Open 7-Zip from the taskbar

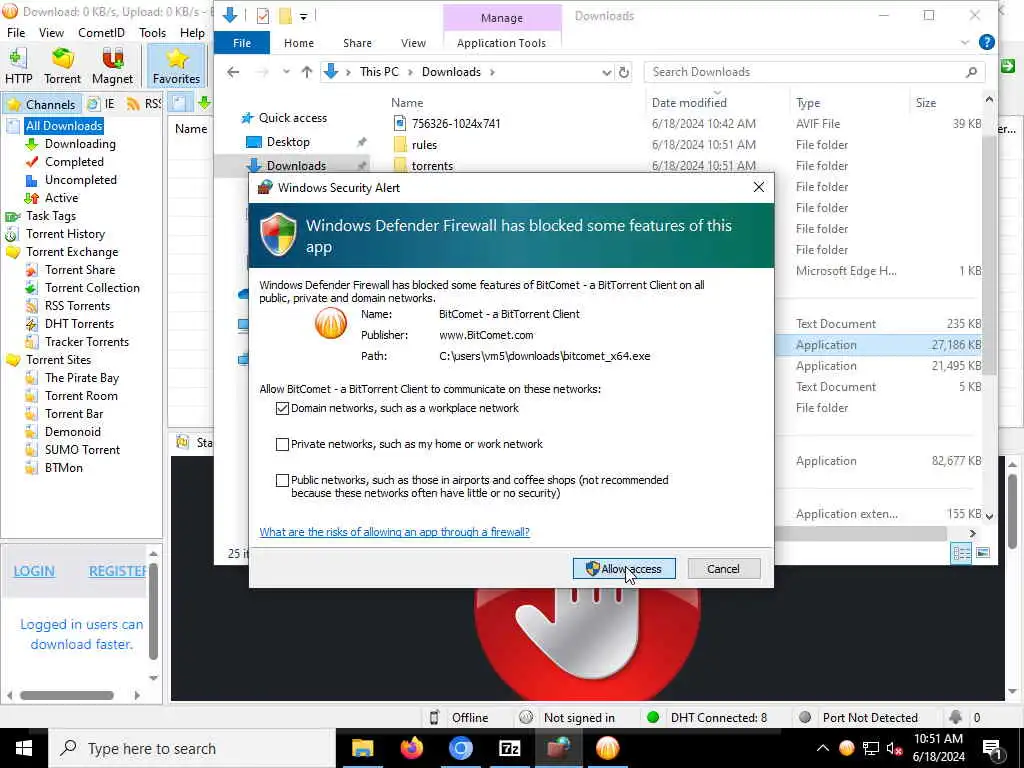[509, 748]
